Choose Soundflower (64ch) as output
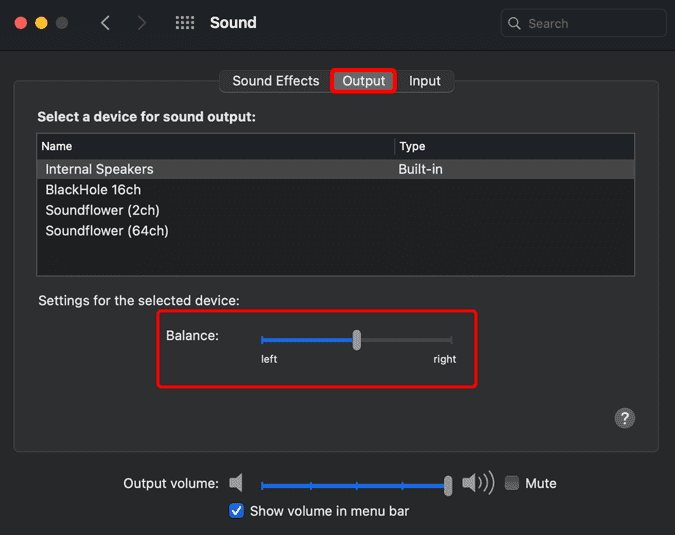This screenshot has width=675, height=535. coord(106,231)
